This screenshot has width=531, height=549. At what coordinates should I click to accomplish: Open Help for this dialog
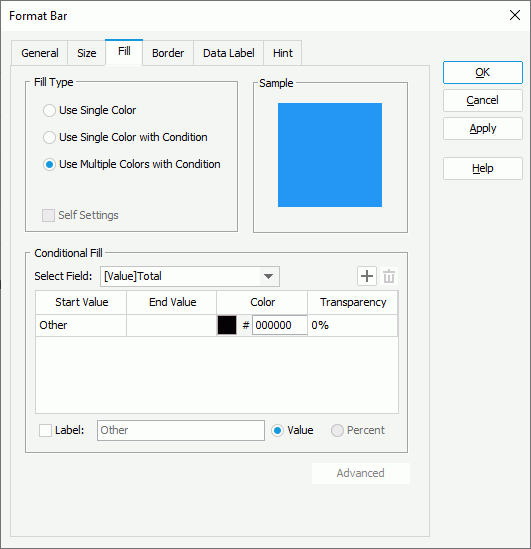tap(483, 168)
